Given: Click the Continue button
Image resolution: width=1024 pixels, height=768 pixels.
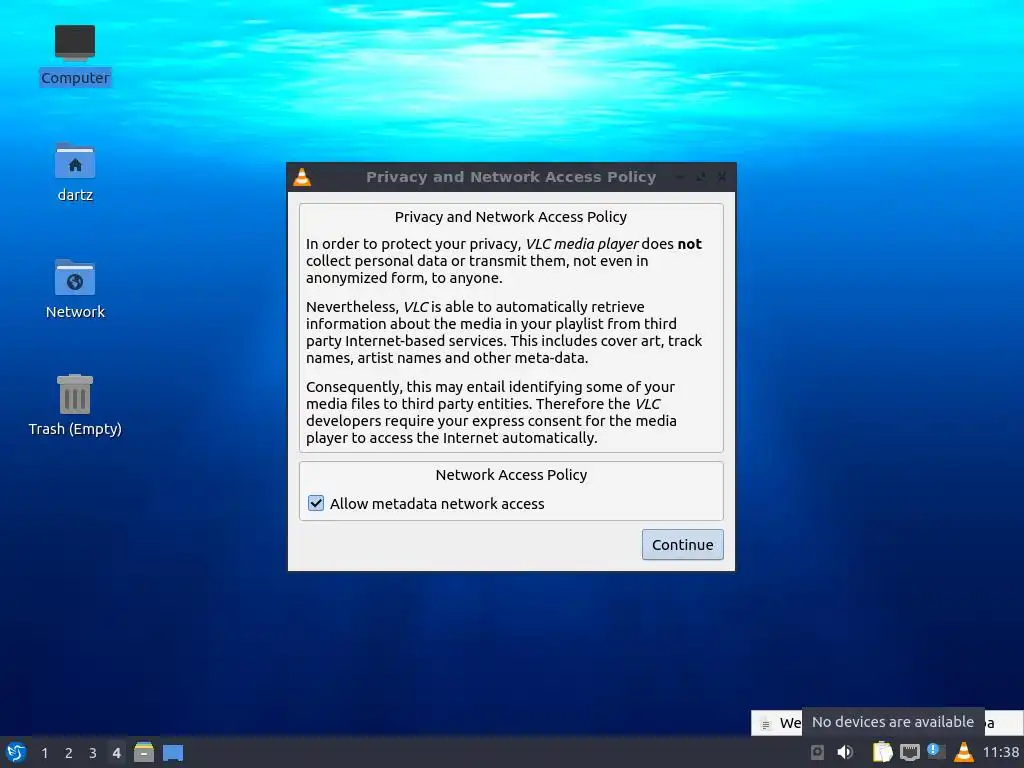Looking at the screenshot, I should [x=682, y=545].
